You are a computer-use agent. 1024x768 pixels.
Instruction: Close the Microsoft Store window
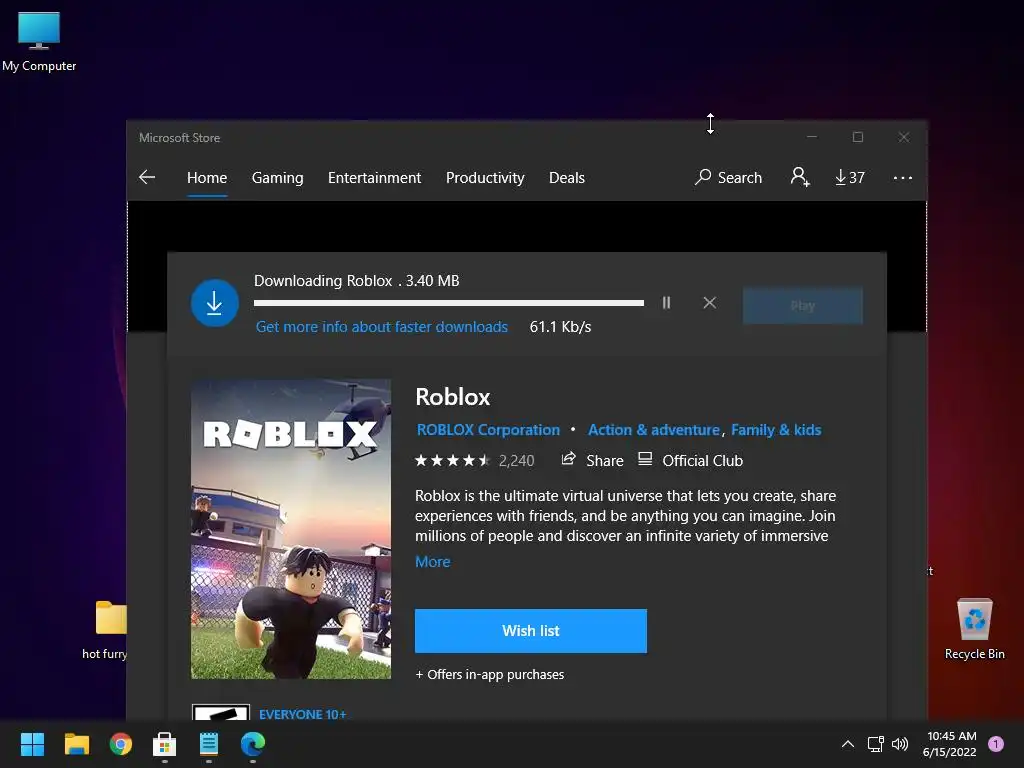point(904,137)
